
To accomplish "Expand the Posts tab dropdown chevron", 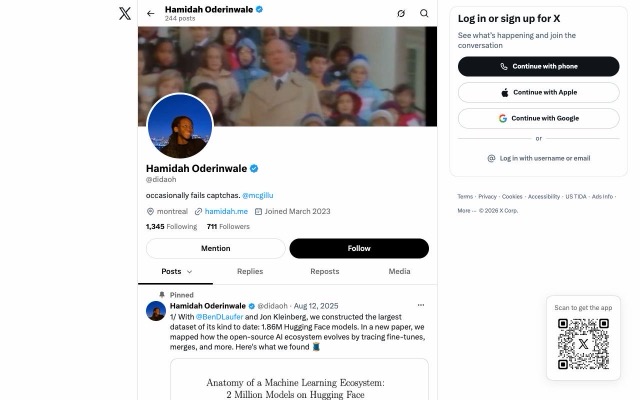I will 189,272.
